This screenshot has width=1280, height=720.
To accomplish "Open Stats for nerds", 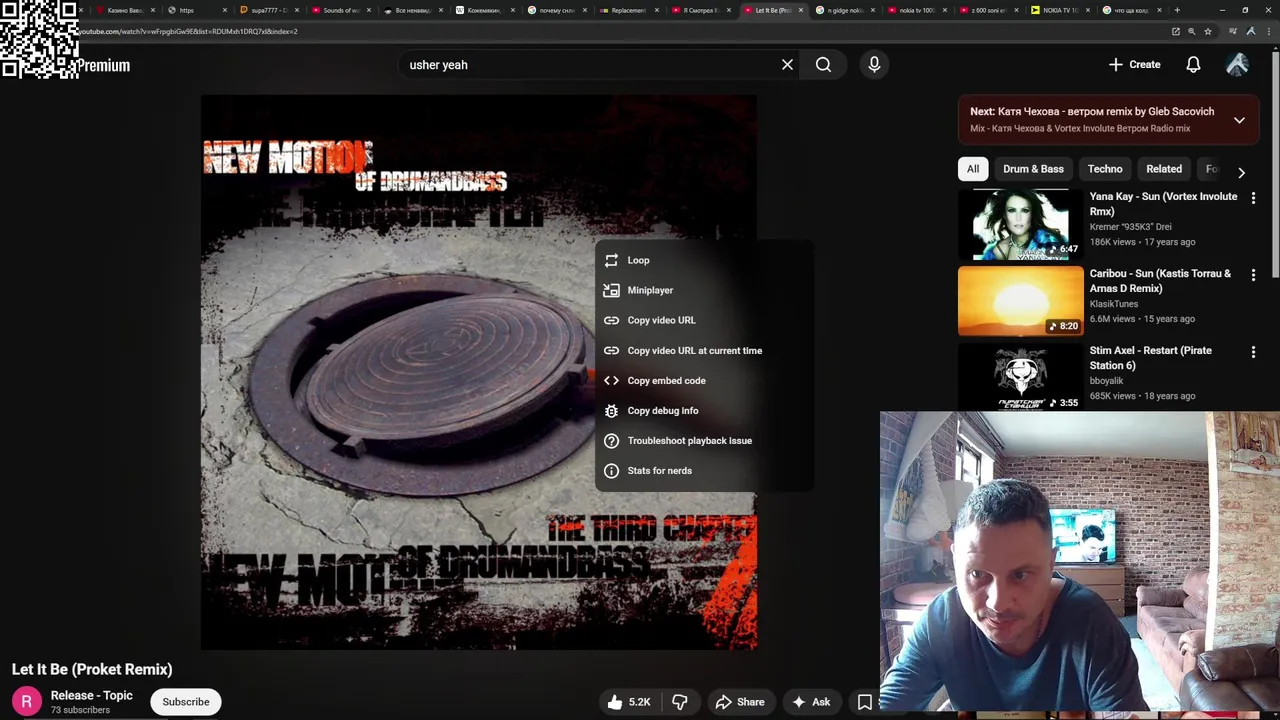I will click(703, 470).
